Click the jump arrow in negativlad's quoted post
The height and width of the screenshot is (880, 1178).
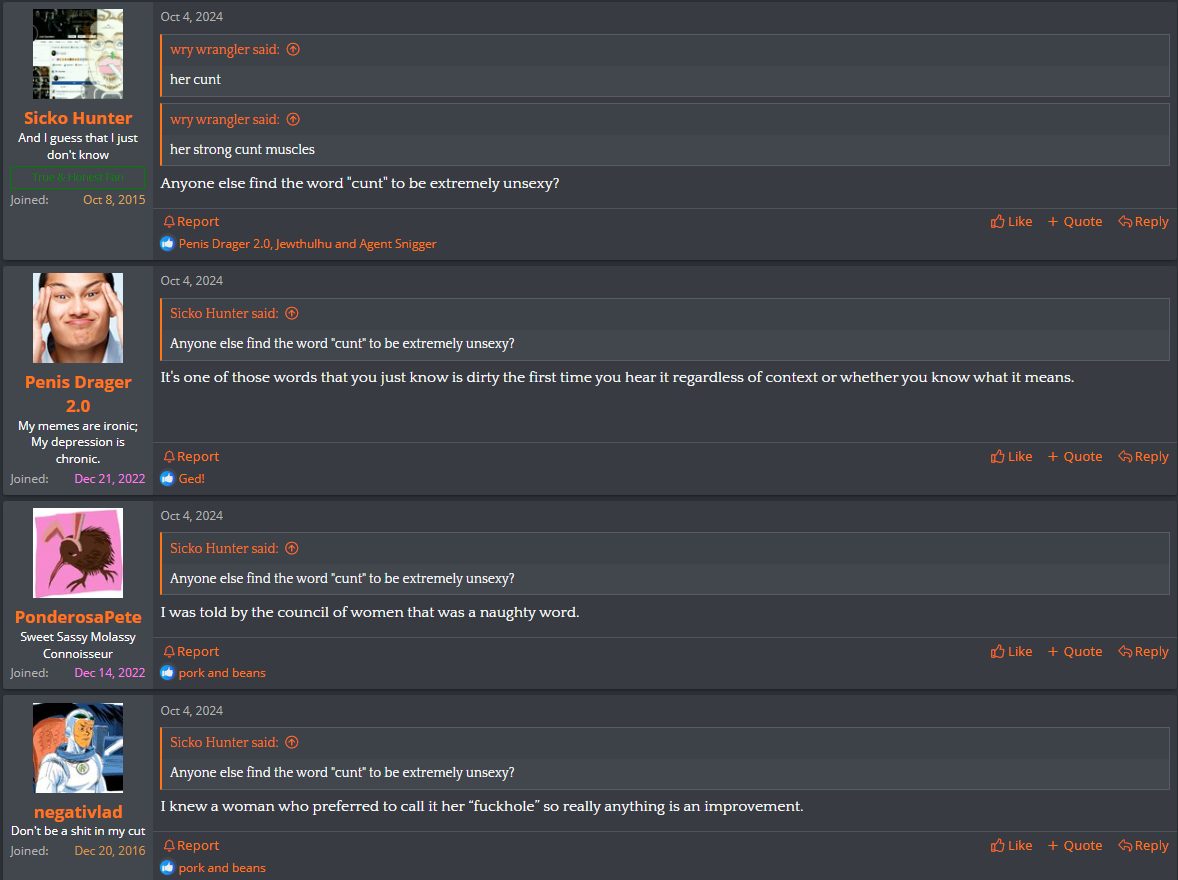pyautogui.click(x=292, y=742)
